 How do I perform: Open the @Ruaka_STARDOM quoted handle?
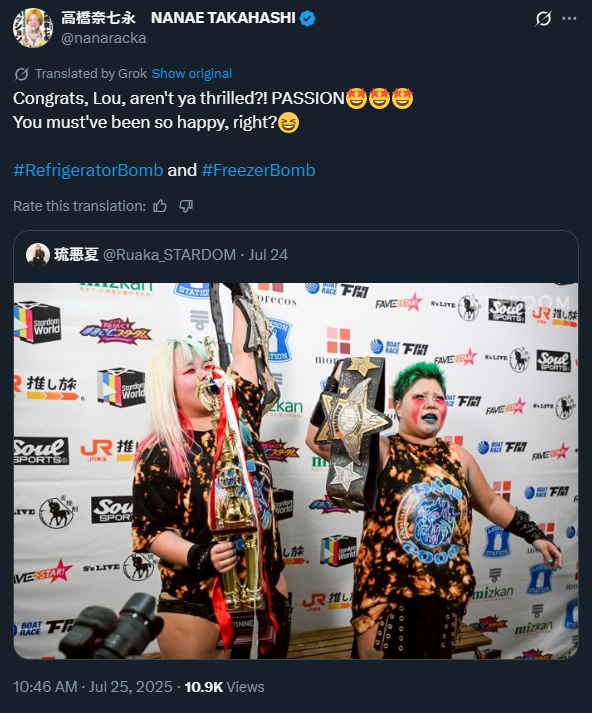click(x=170, y=255)
